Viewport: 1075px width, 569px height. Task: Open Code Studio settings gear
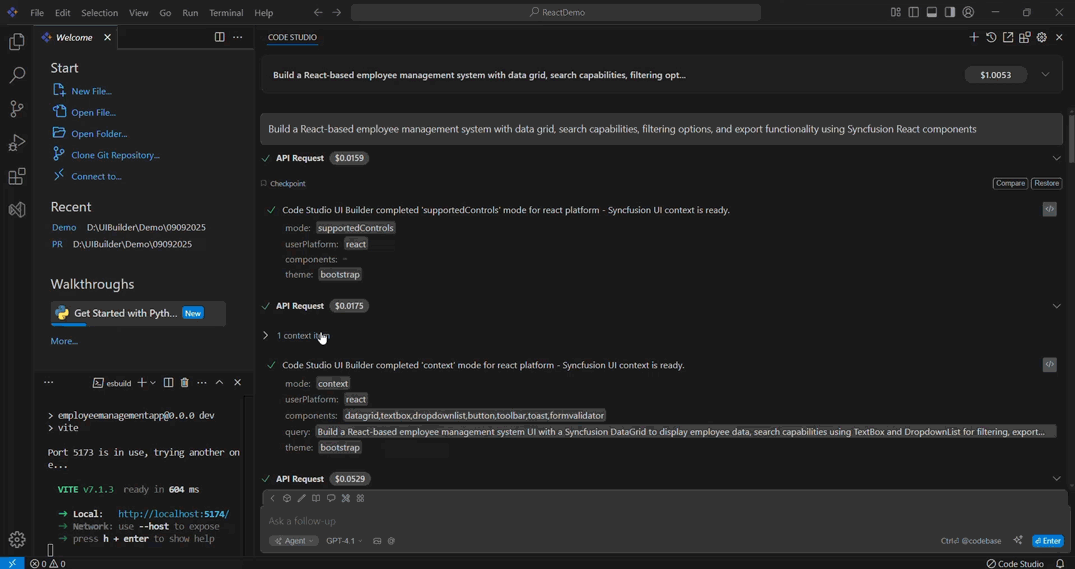click(x=1041, y=37)
